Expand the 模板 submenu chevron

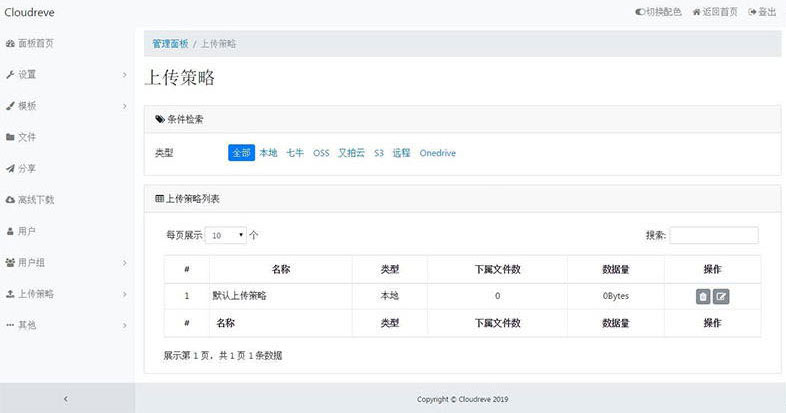tap(124, 106)
